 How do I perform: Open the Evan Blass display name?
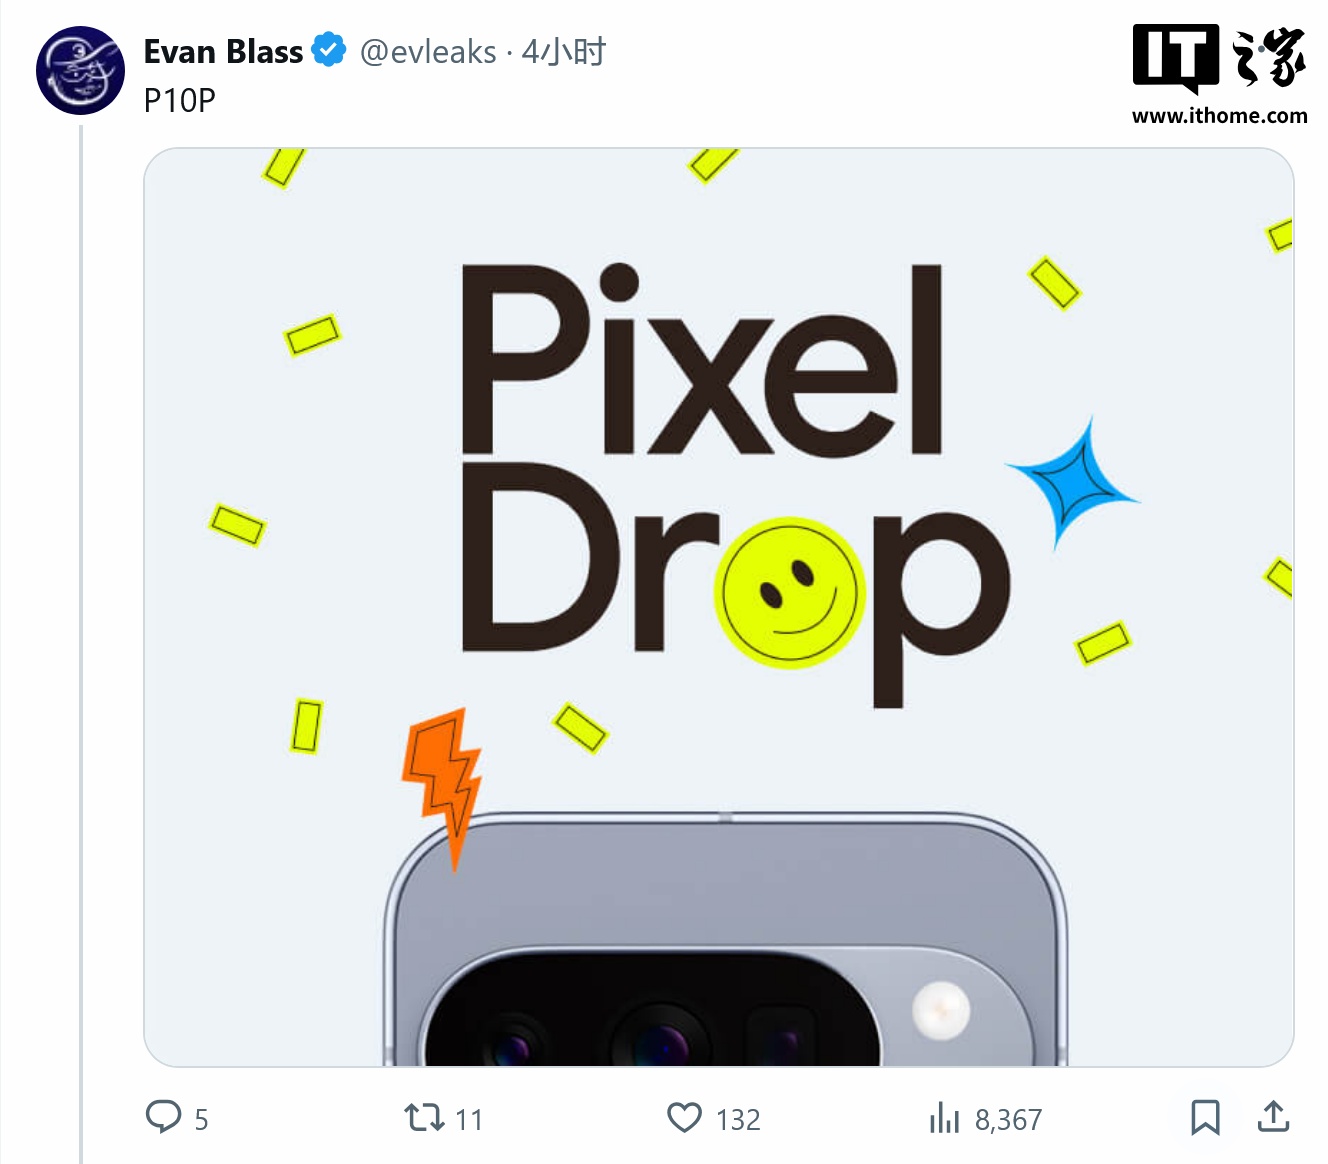[x=223, y=51]
